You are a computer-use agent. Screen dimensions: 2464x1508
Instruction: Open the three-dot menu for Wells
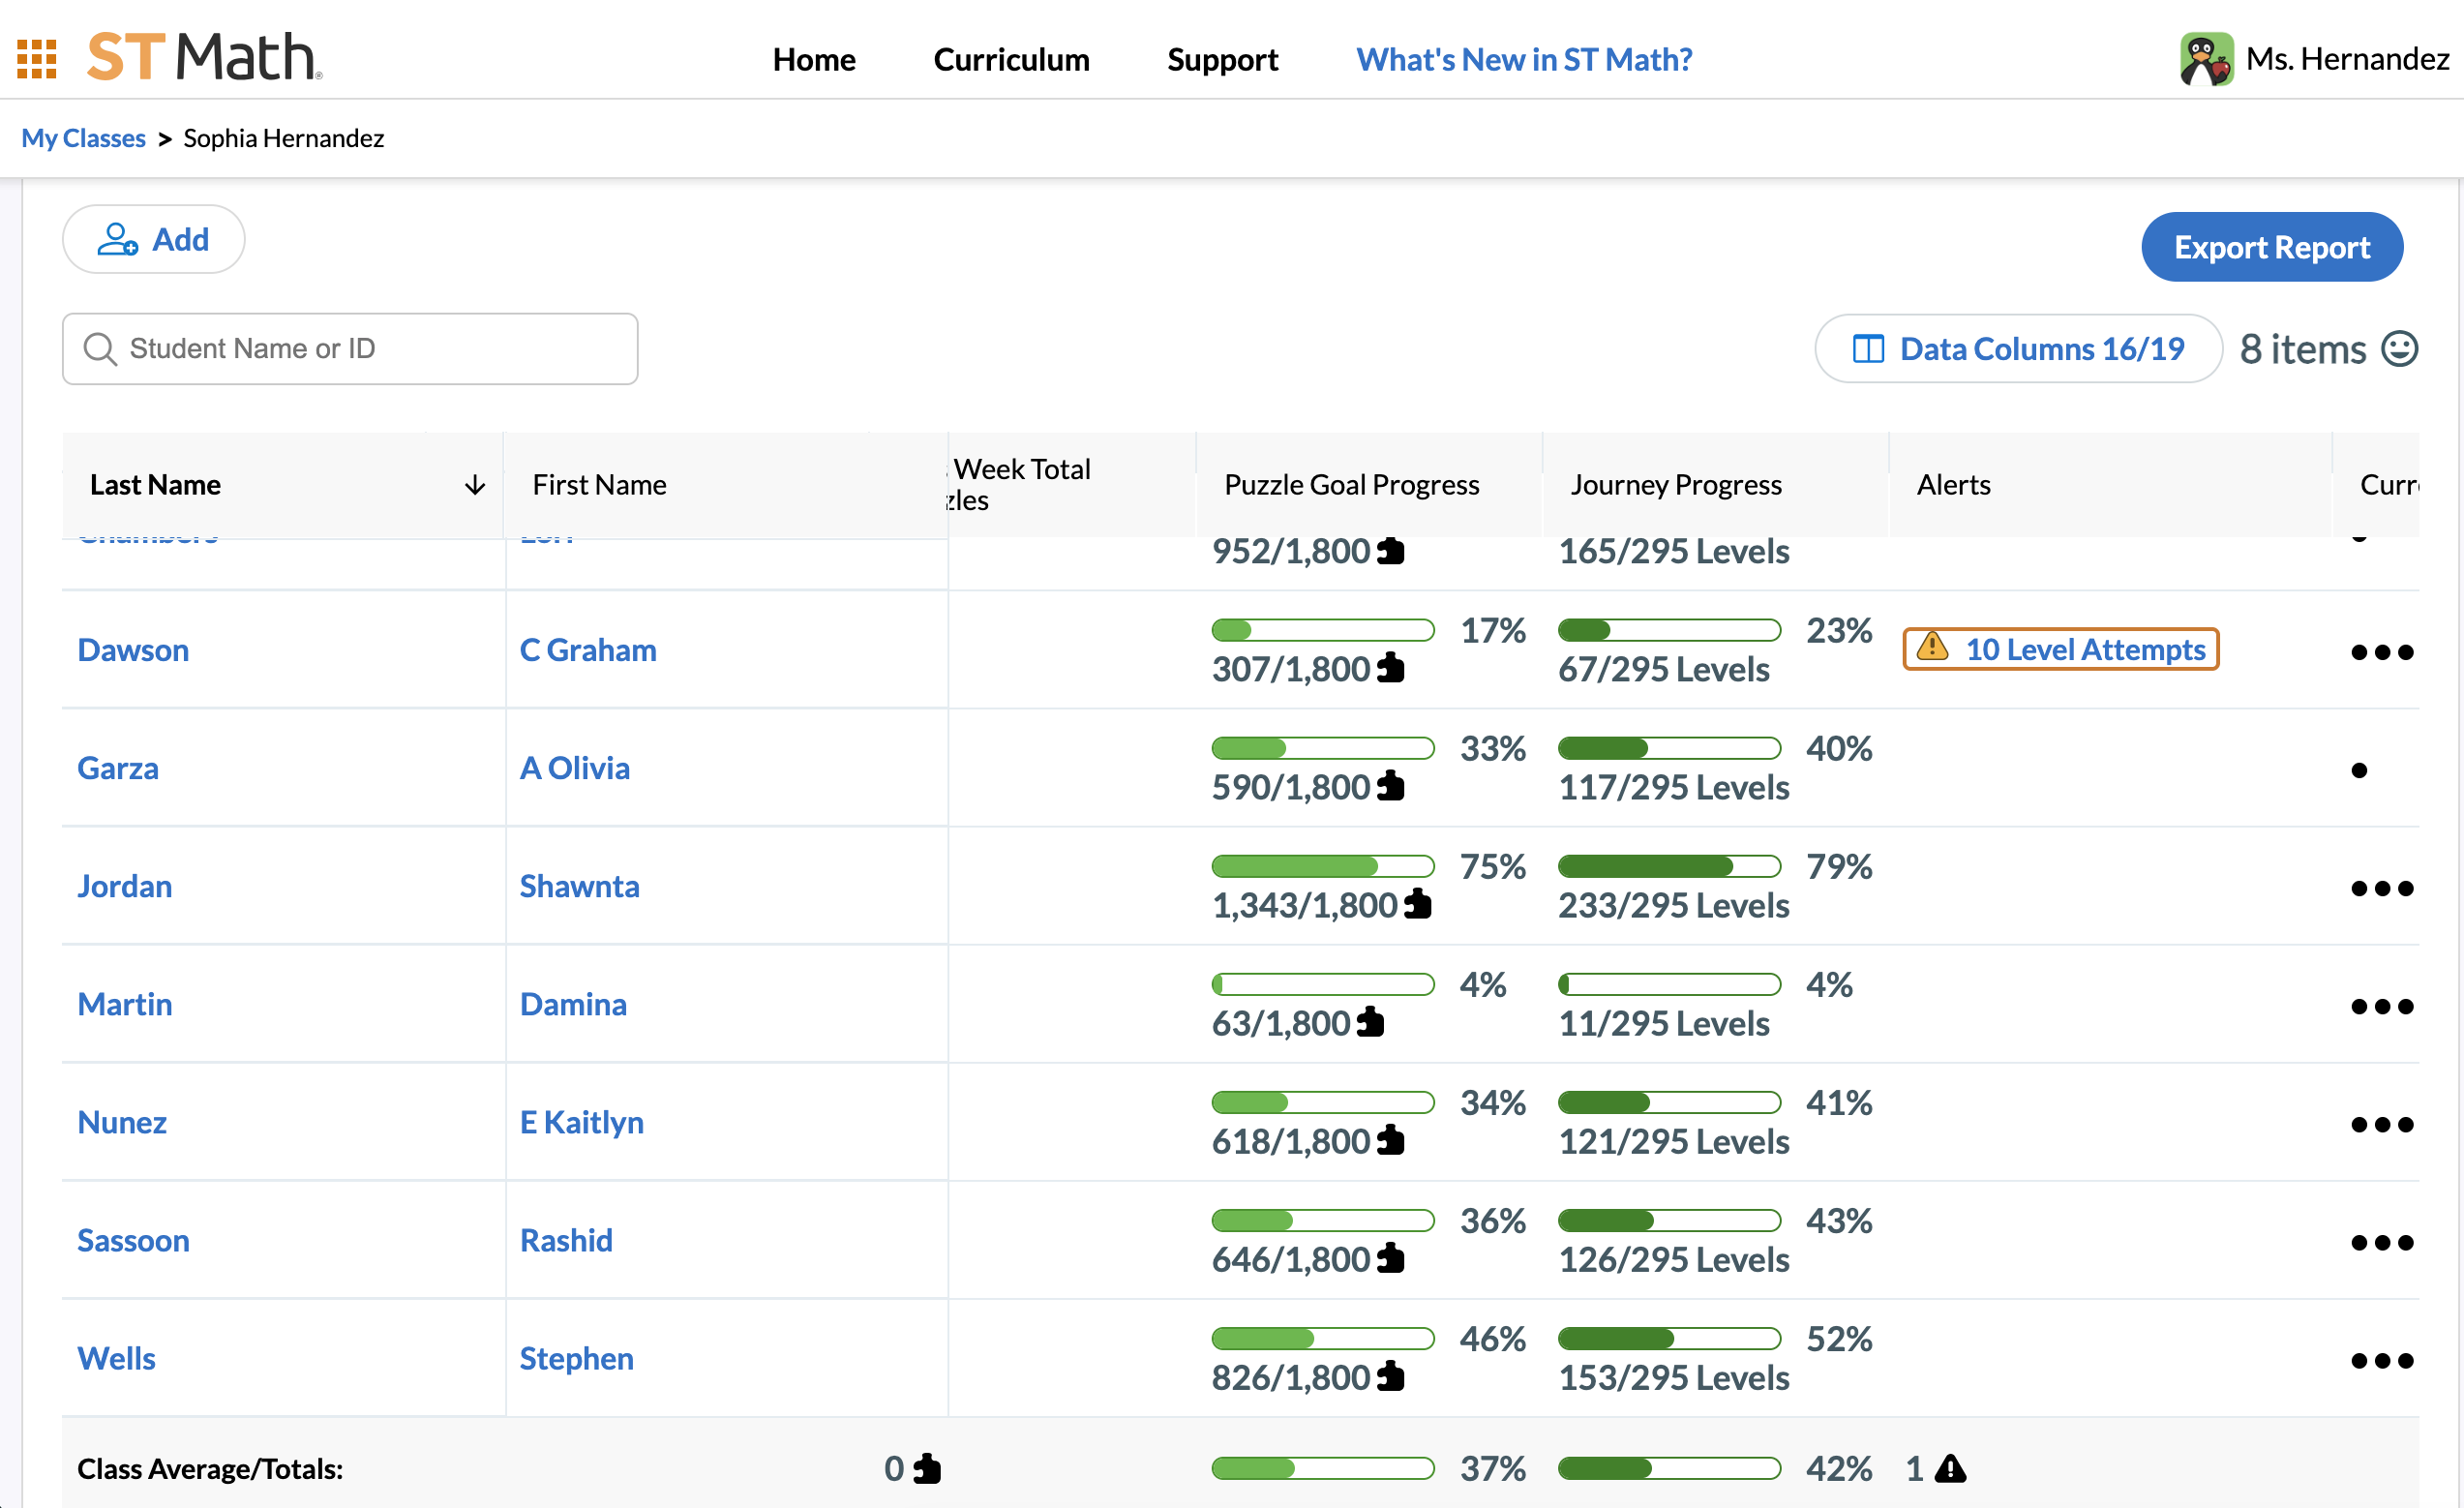[x=2381, y=1361]
